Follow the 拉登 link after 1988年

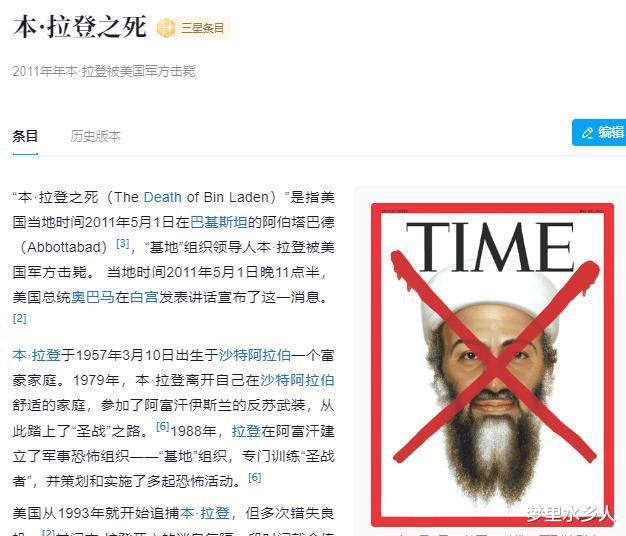pos(246,431)
